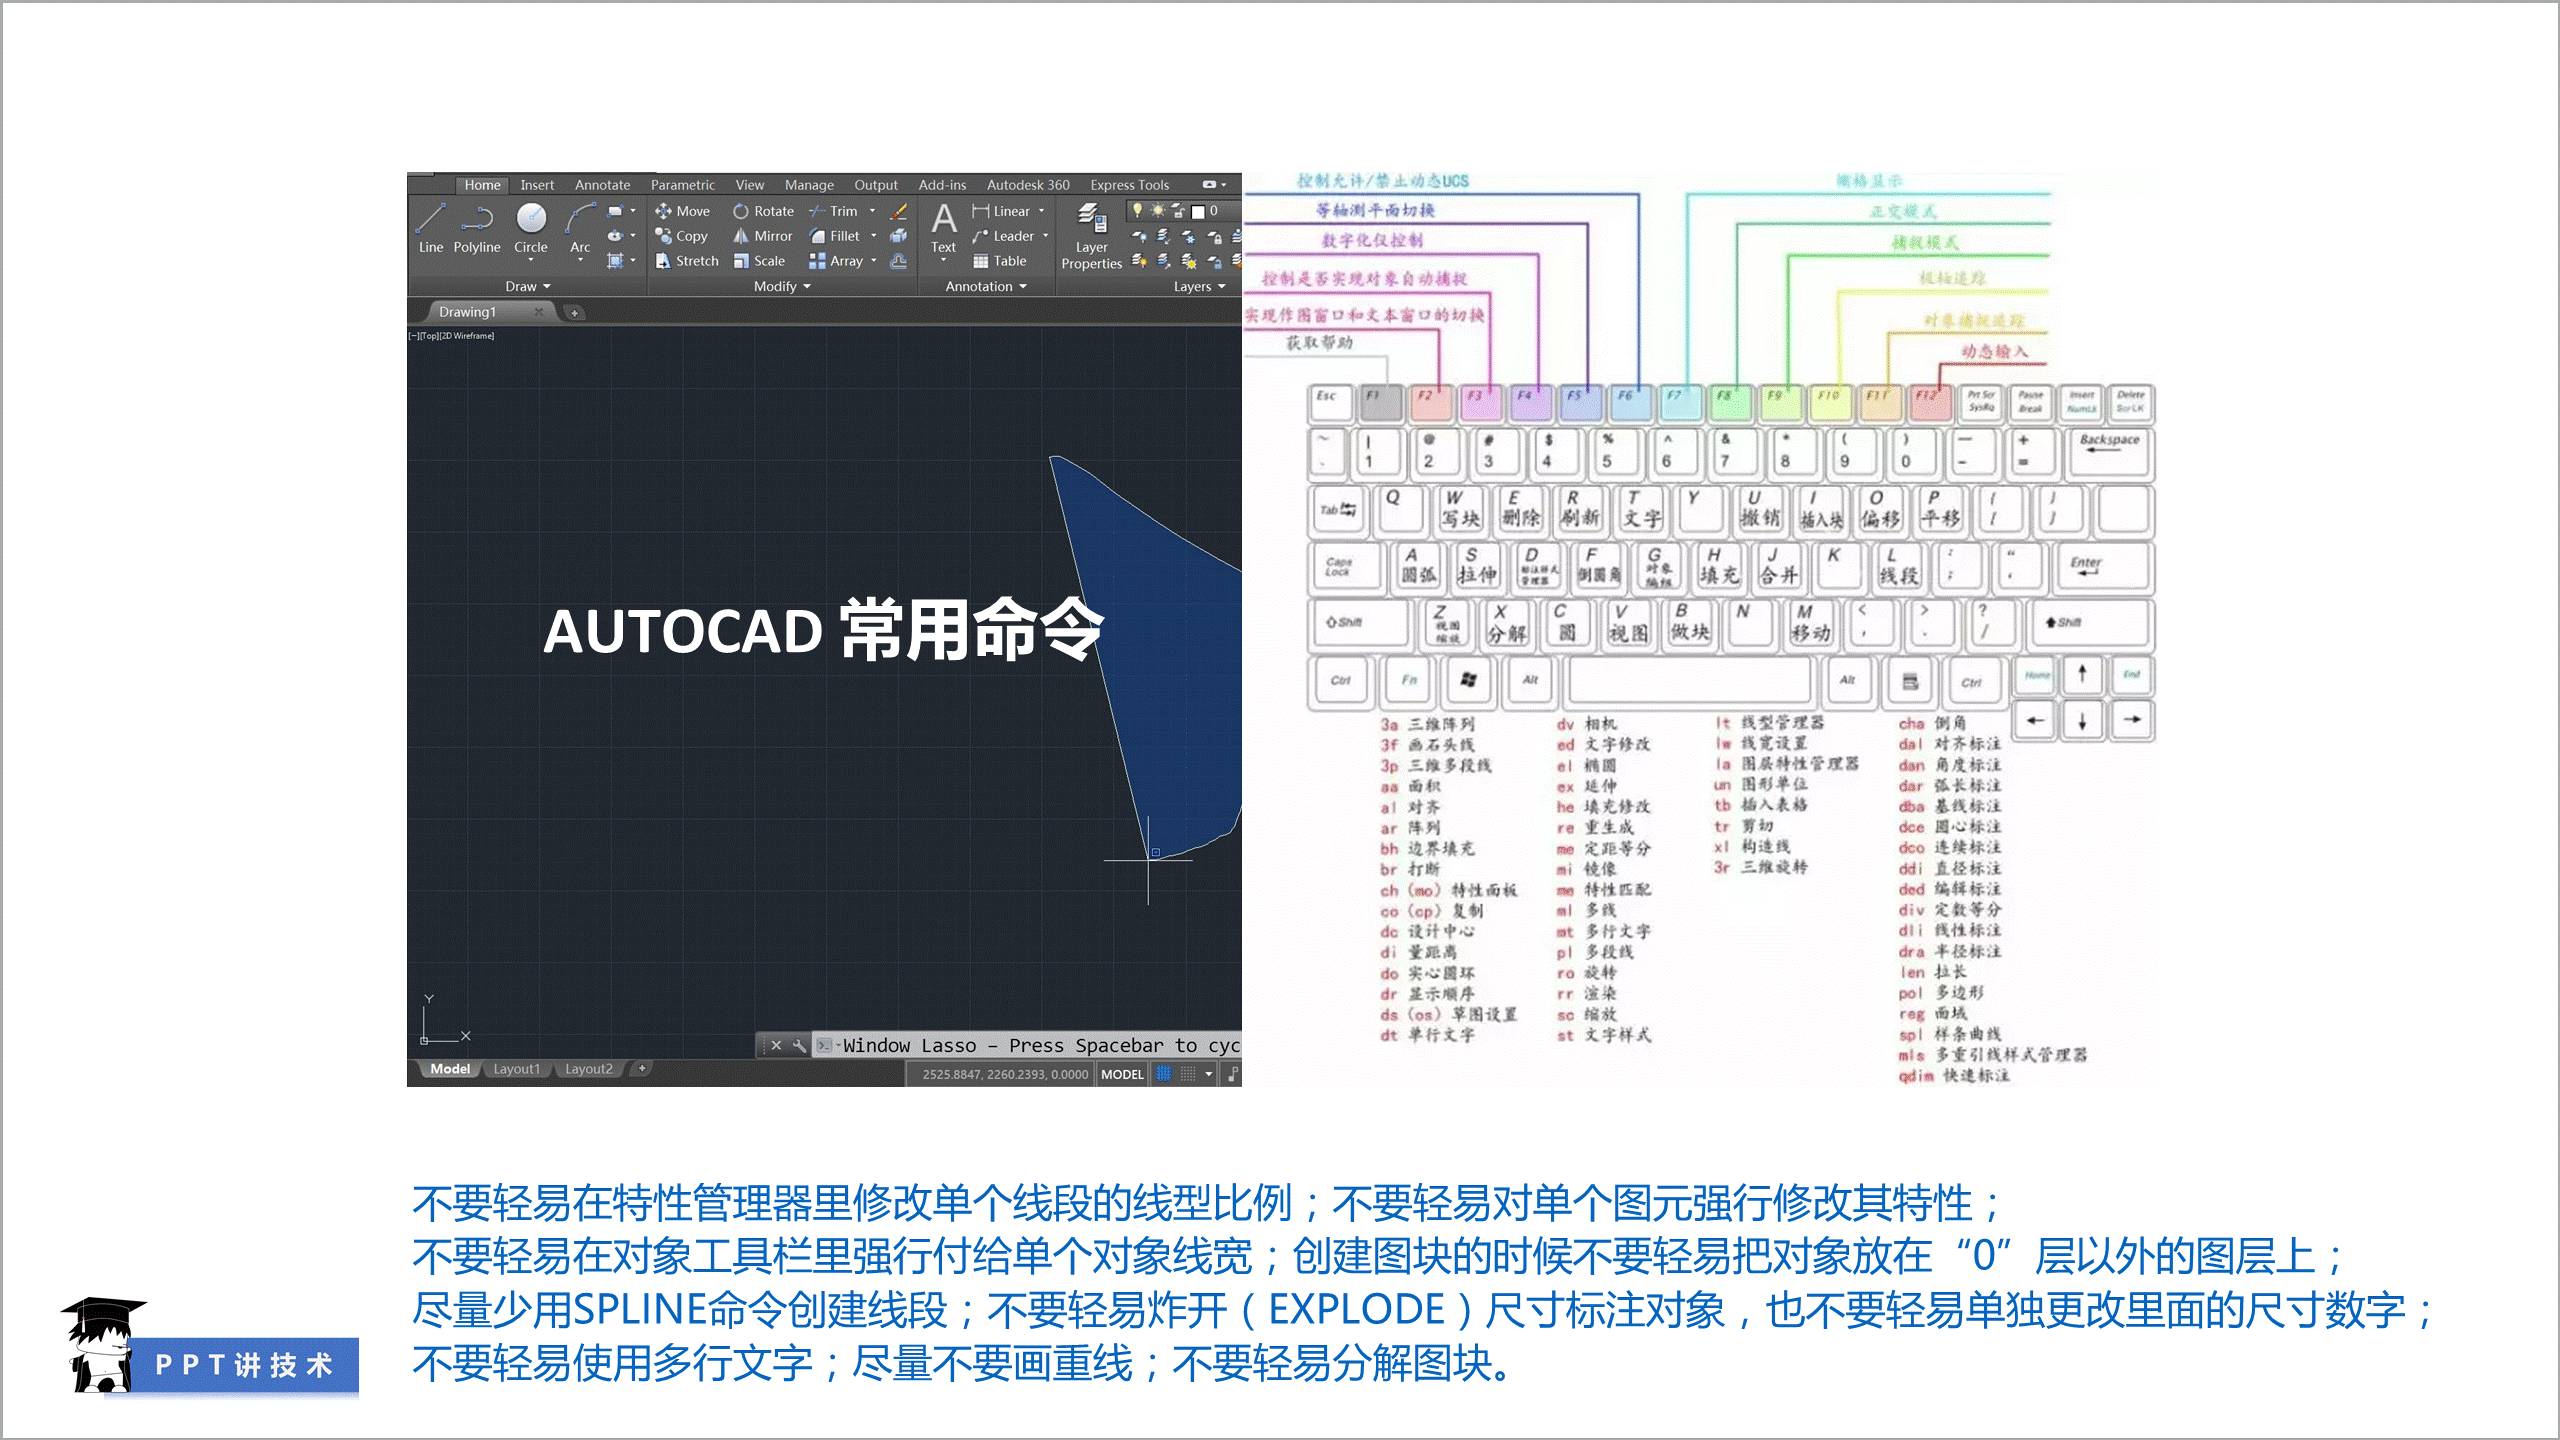Click the Erase pencil-eraser icon
This screenshot has width=2560, height=1440.
(x=899, y=211)
